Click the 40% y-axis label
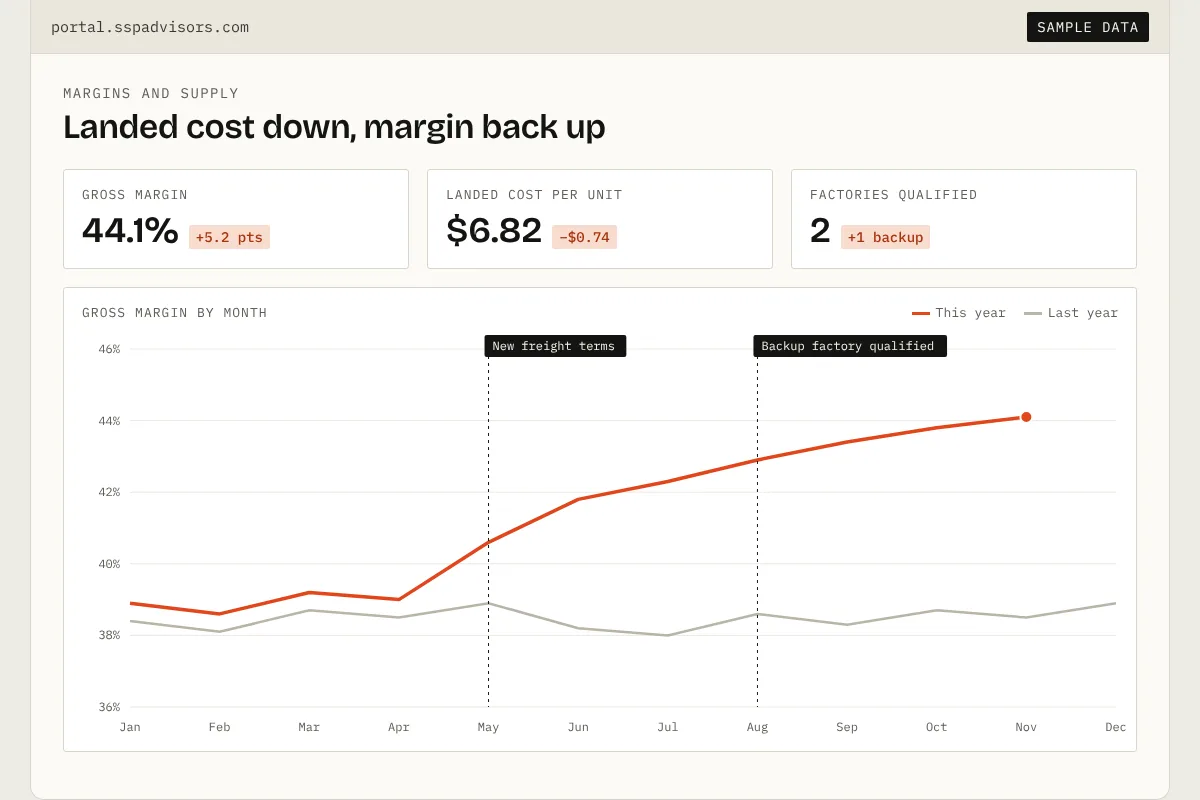 coord(109,564)
